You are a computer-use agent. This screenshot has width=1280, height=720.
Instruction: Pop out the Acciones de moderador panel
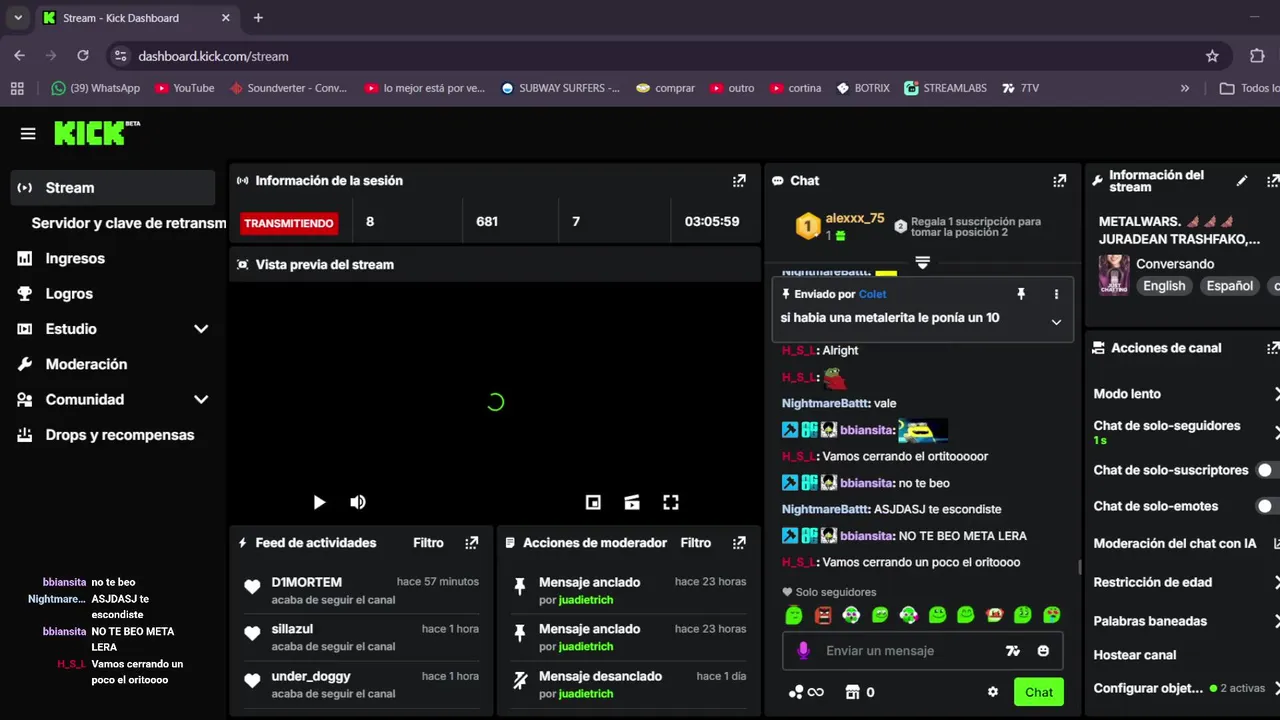tap(739, 543)
